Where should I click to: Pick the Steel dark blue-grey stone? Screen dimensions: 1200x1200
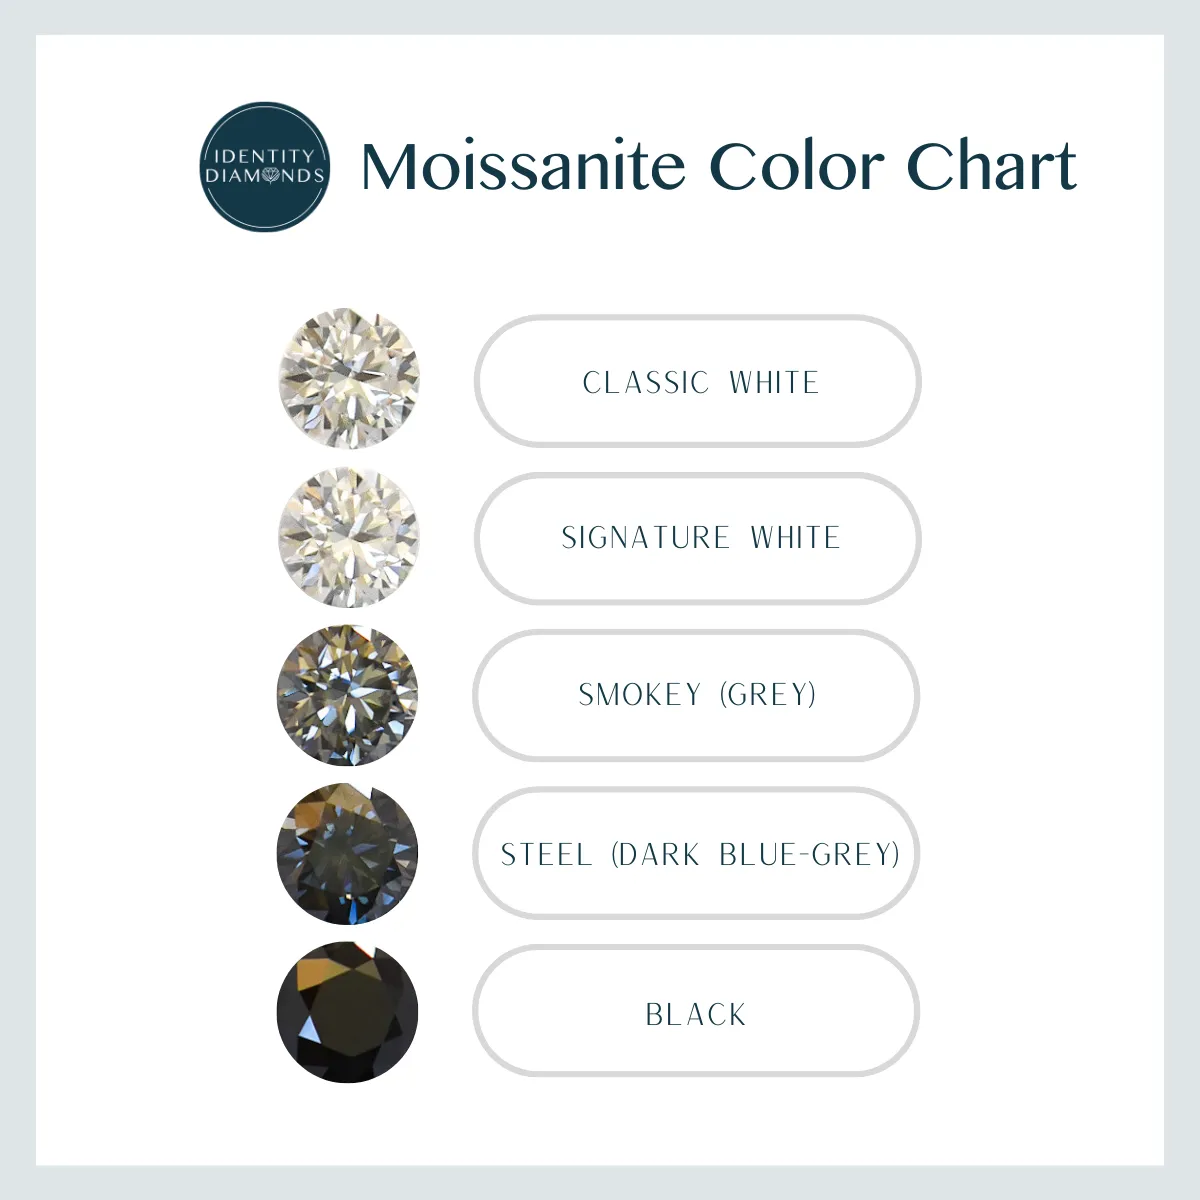[x=347, y=853]
